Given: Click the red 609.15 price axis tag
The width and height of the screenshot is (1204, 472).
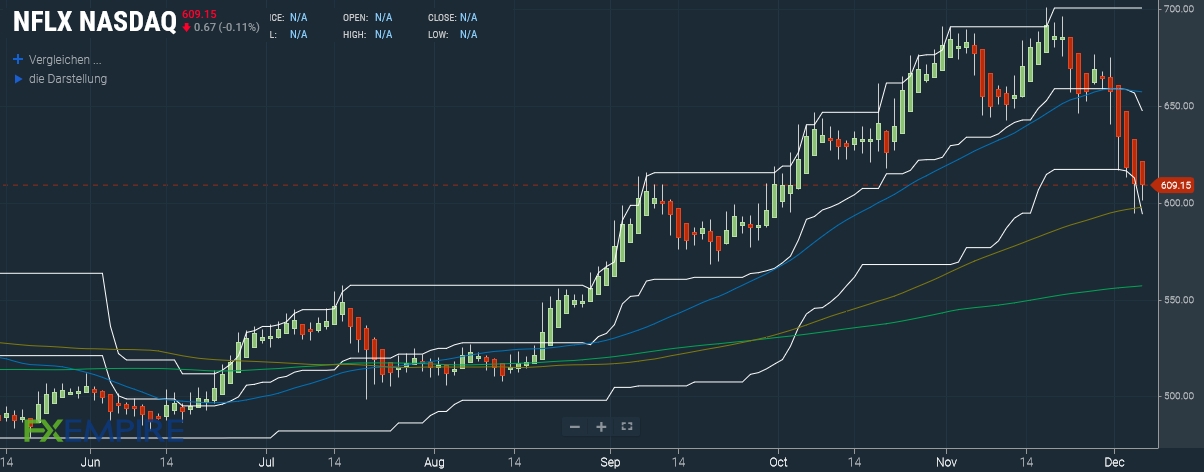Looking at the screenshot, I should (x=1173, y=185).
